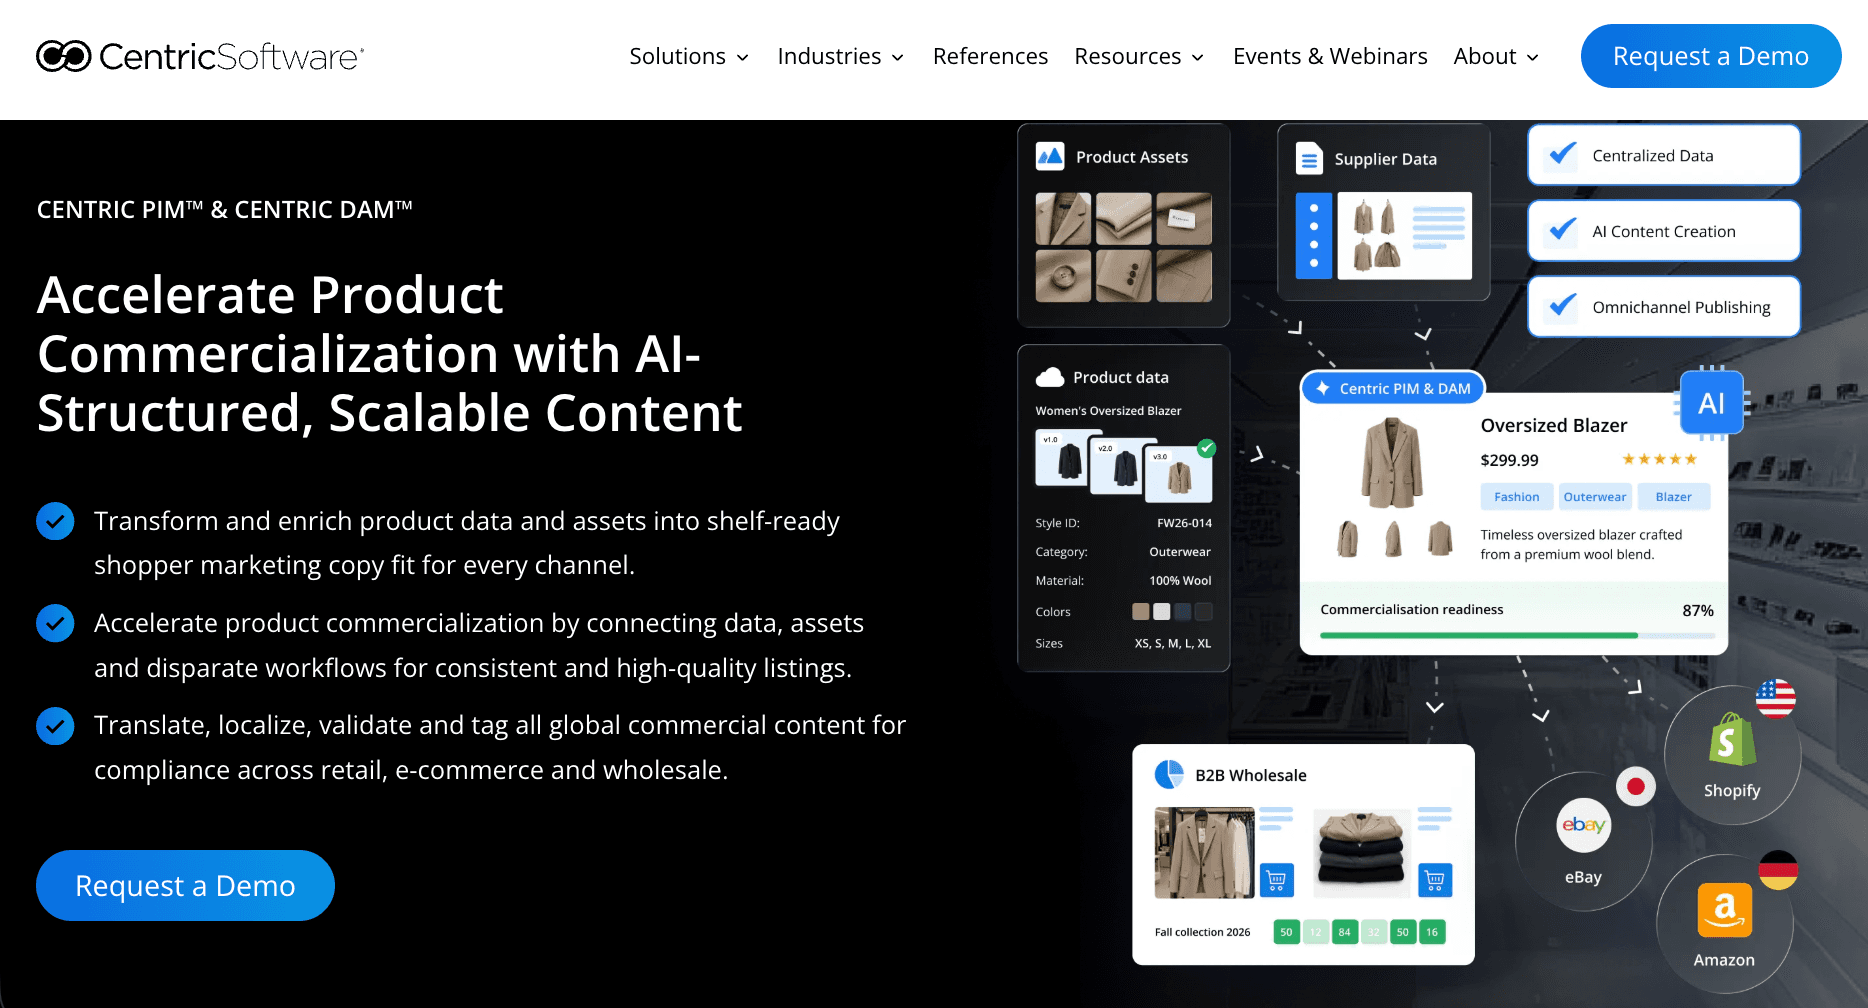Click the material value '100% Wool'

point(1180,581)
